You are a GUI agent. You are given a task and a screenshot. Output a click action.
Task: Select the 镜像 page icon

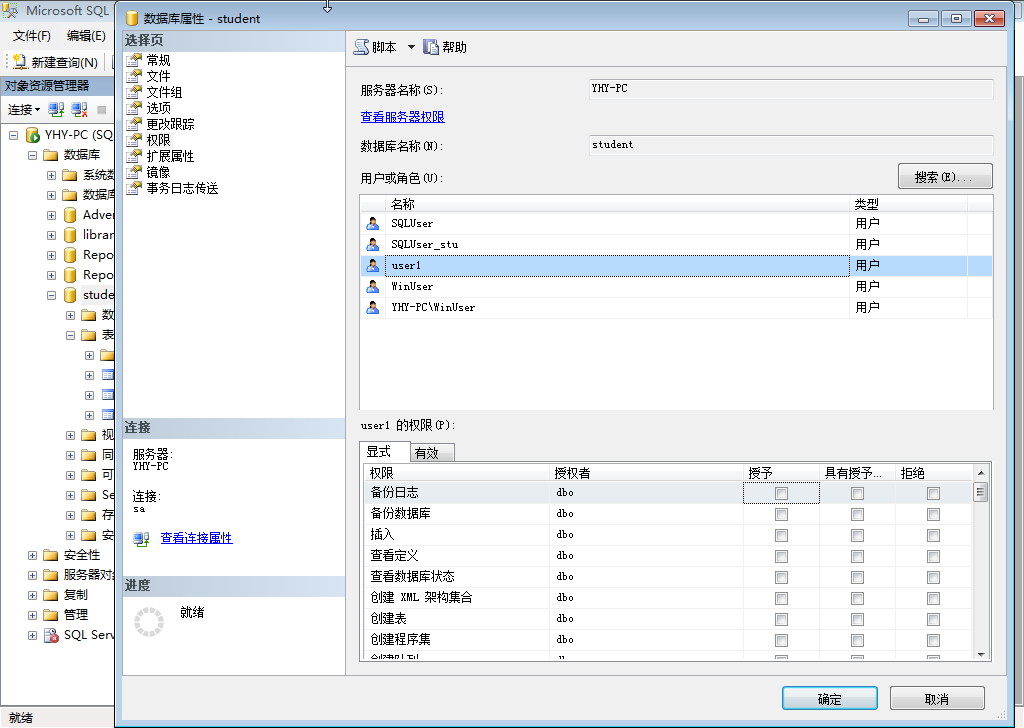[x=134, y=172]
